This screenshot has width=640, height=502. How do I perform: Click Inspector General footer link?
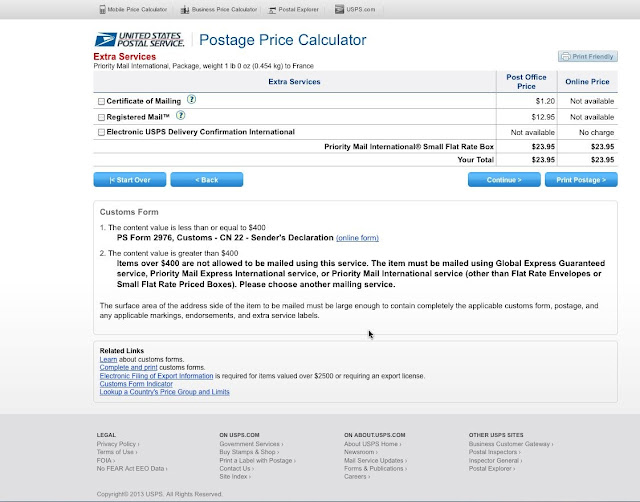(x=495, y=460)
